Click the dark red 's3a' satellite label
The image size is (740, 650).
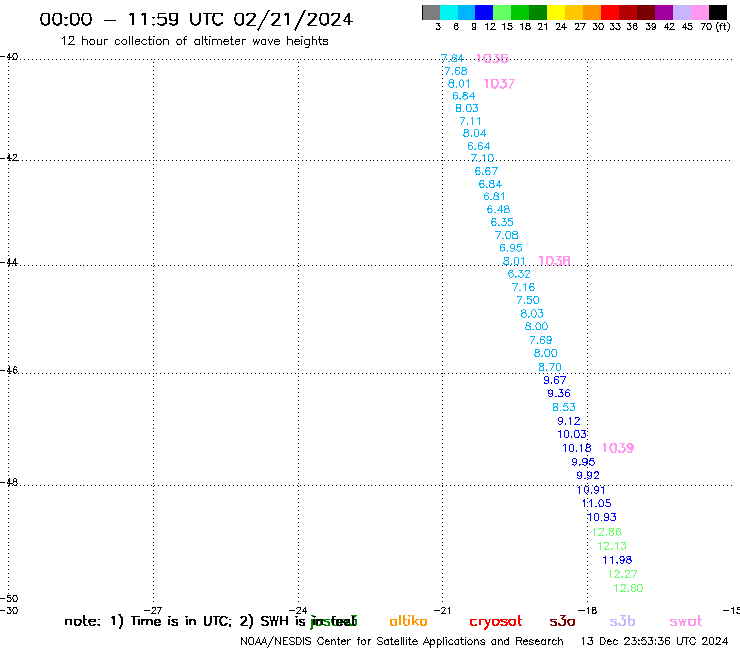coord(563,622)
